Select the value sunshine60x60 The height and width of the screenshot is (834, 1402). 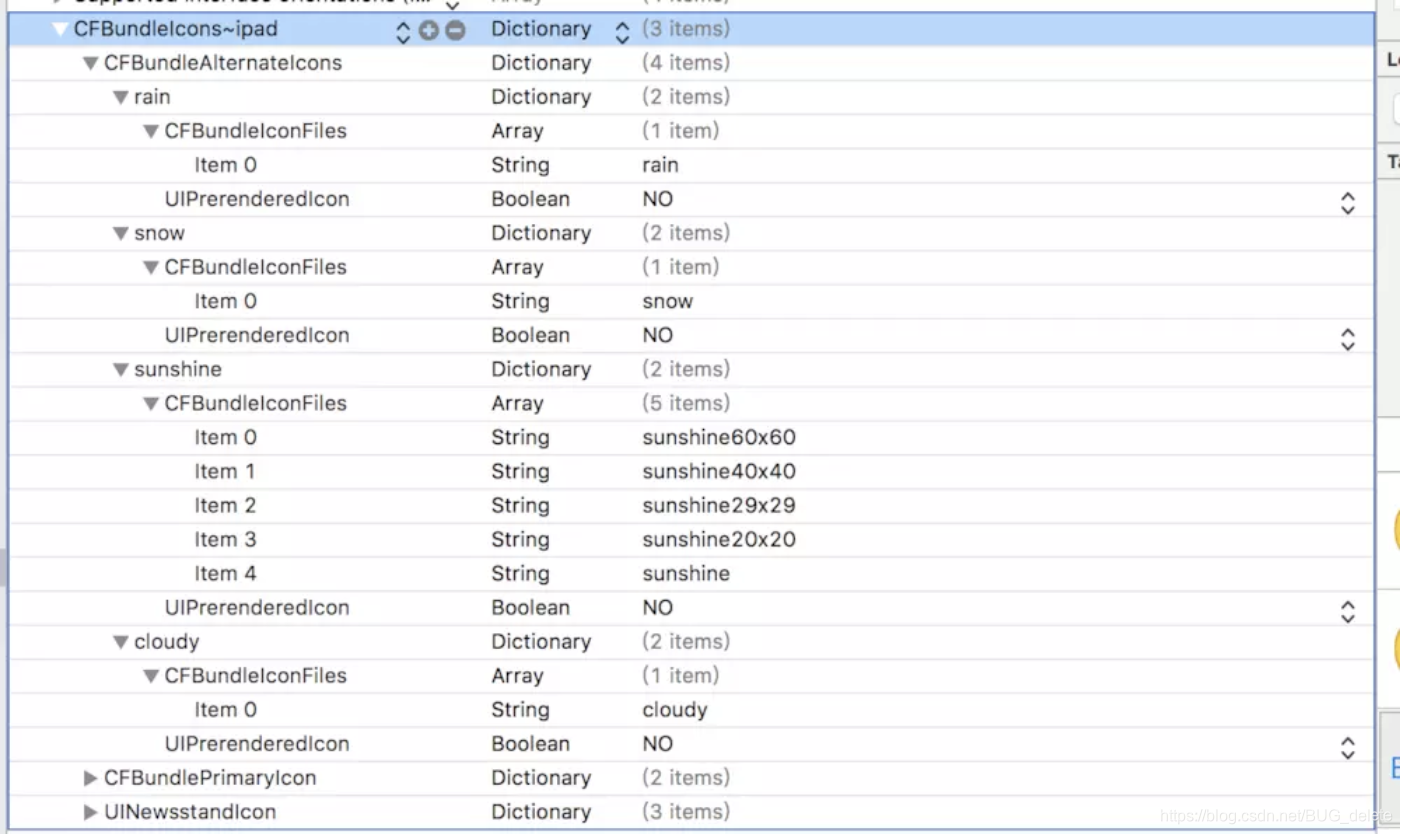click(x=719, y=437)
